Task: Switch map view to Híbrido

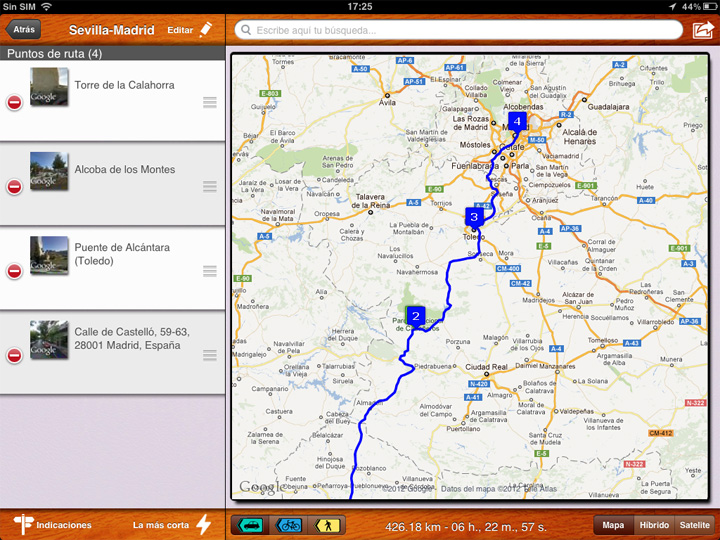Action: [654, 525]
